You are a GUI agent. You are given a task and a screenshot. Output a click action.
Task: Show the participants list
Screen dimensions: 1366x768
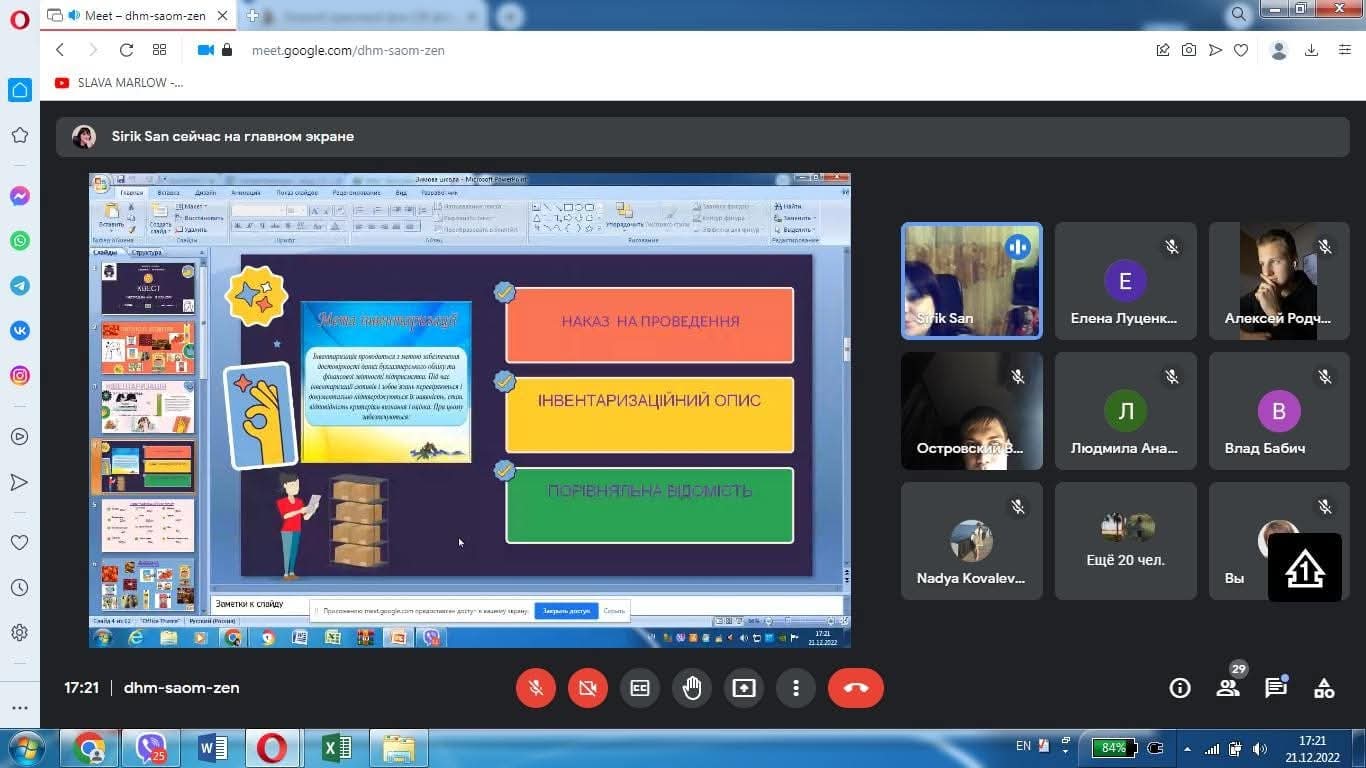click(x=1227, y=688)
